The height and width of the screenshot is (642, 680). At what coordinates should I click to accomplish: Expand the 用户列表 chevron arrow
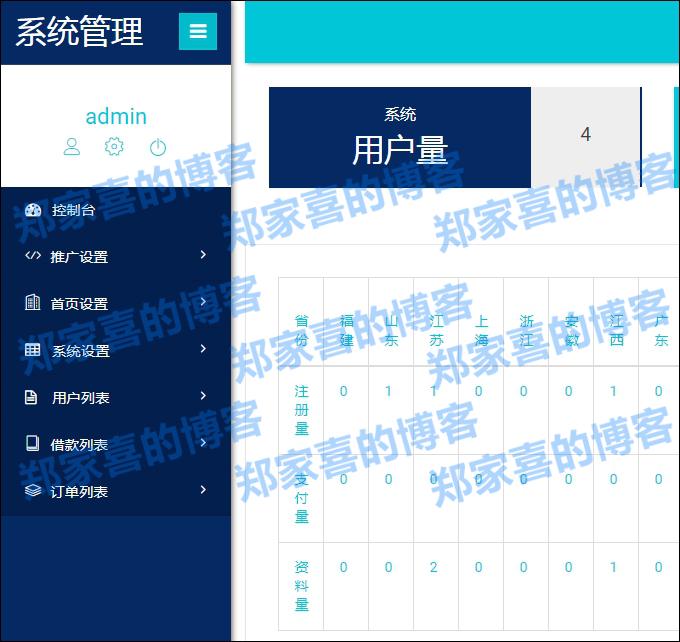point(203,395)
